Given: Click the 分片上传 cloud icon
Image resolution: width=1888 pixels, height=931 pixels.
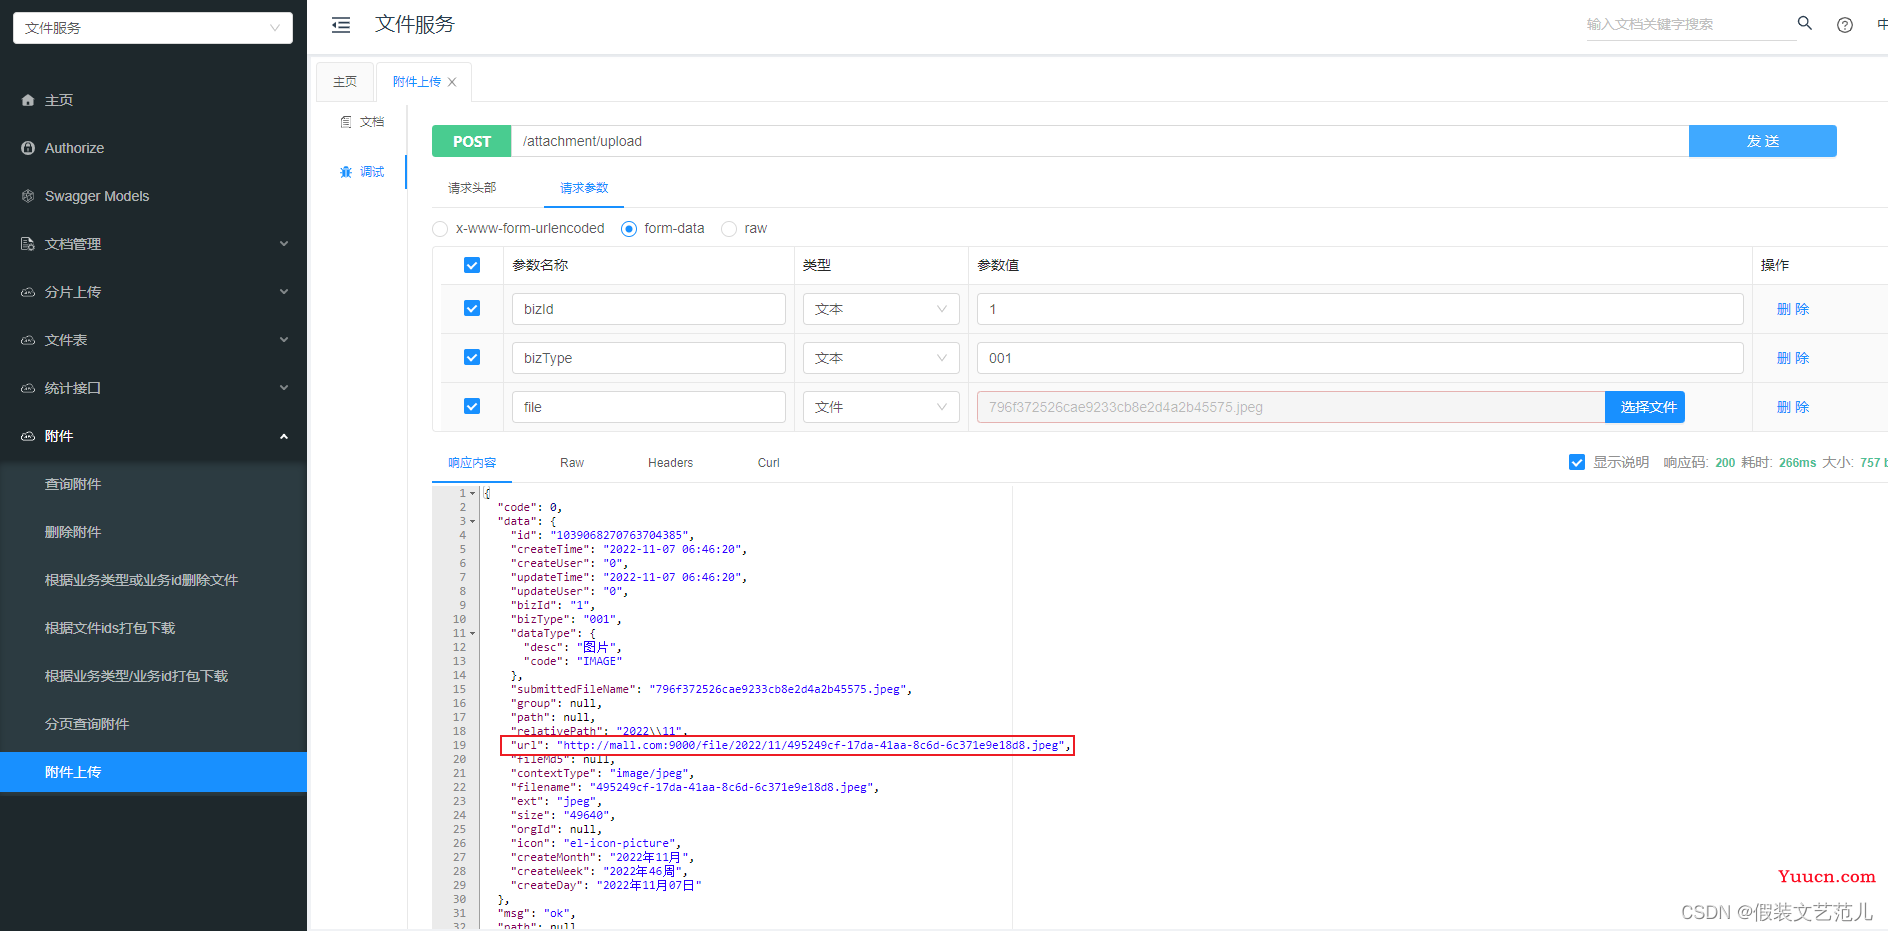Looking at the screenshot, I should tap(28, 292).
